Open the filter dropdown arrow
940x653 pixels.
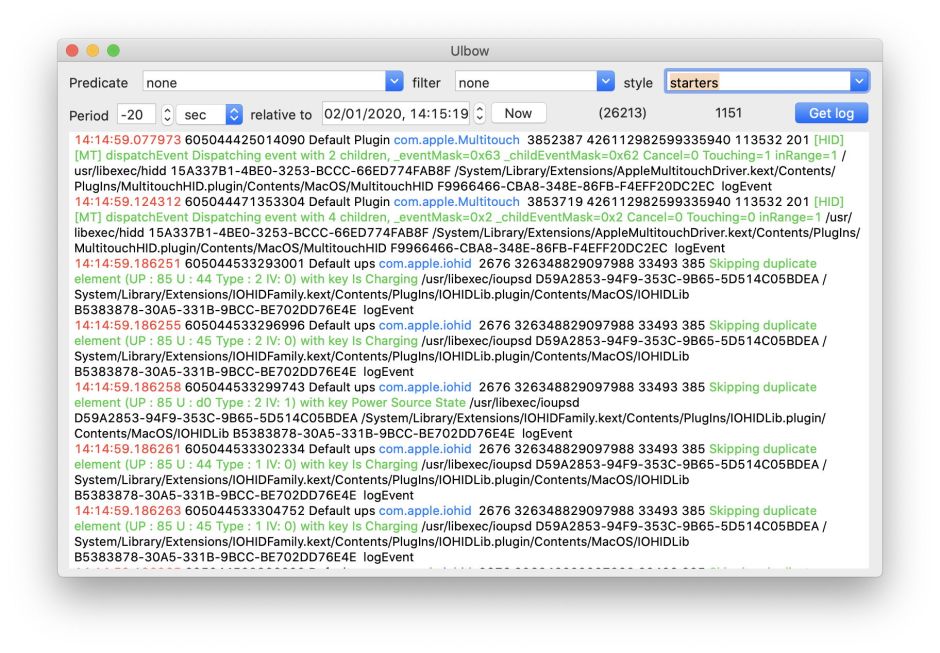(606, 82)
